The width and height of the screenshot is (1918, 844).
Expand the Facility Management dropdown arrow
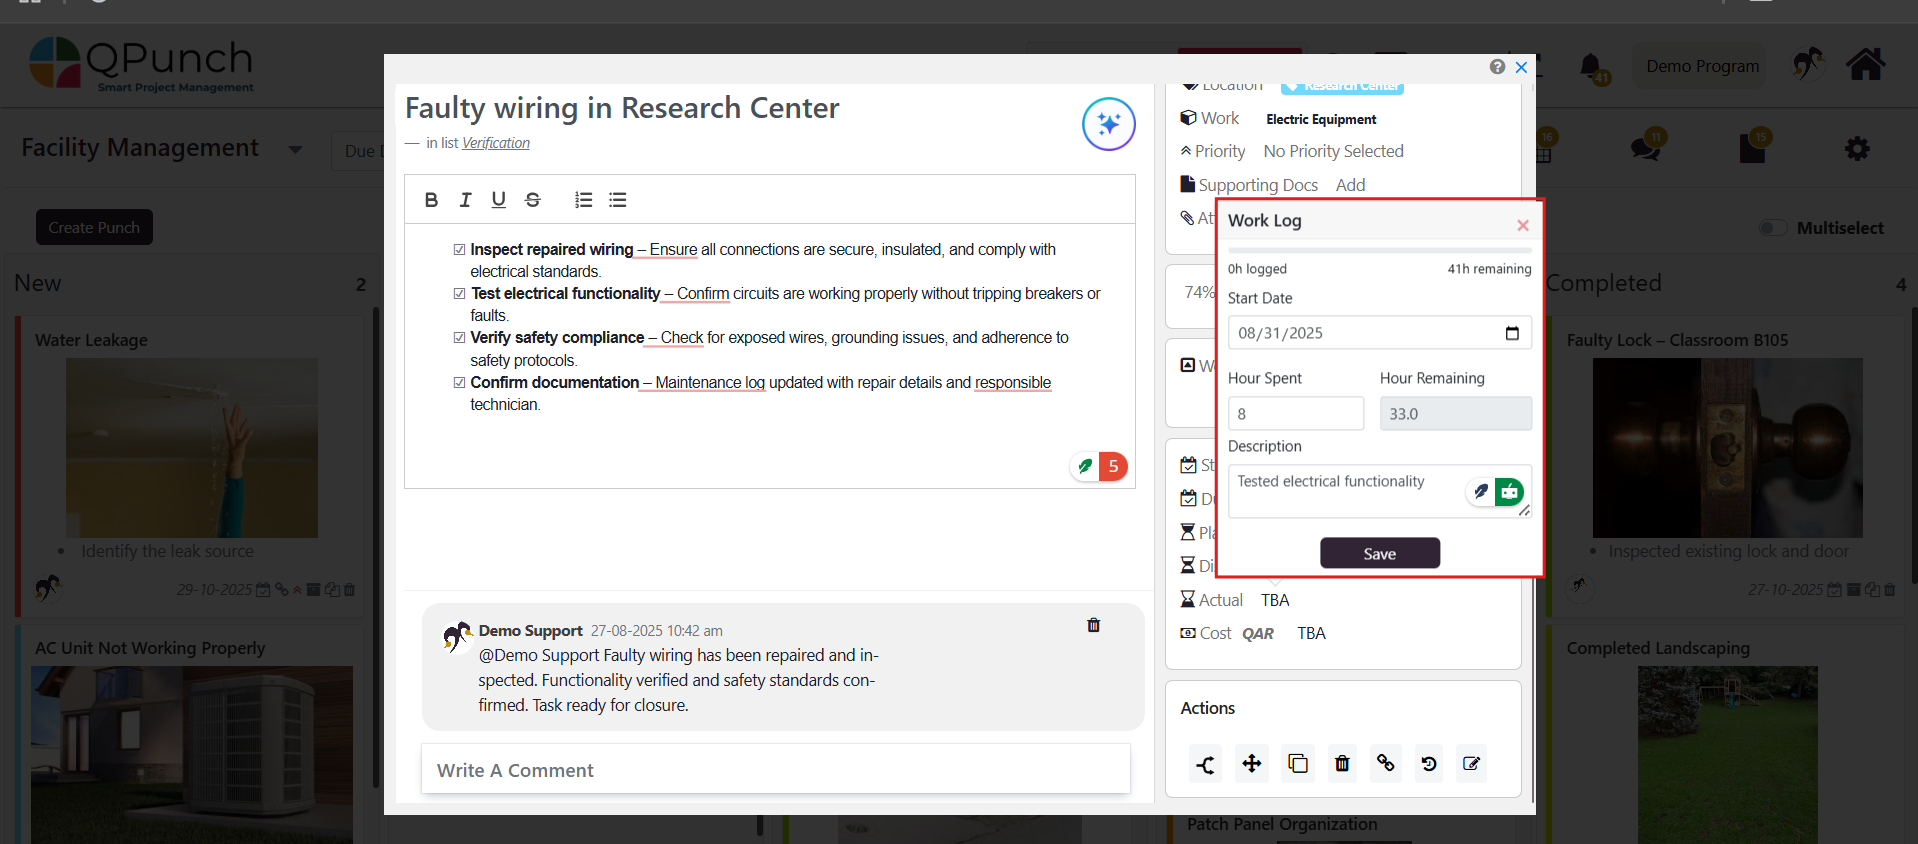point(295,150)
